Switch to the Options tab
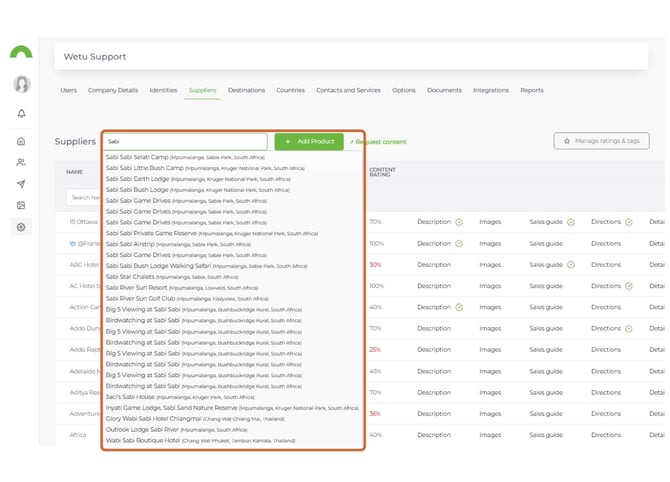The image size is (670, 482). pos(404,90)
